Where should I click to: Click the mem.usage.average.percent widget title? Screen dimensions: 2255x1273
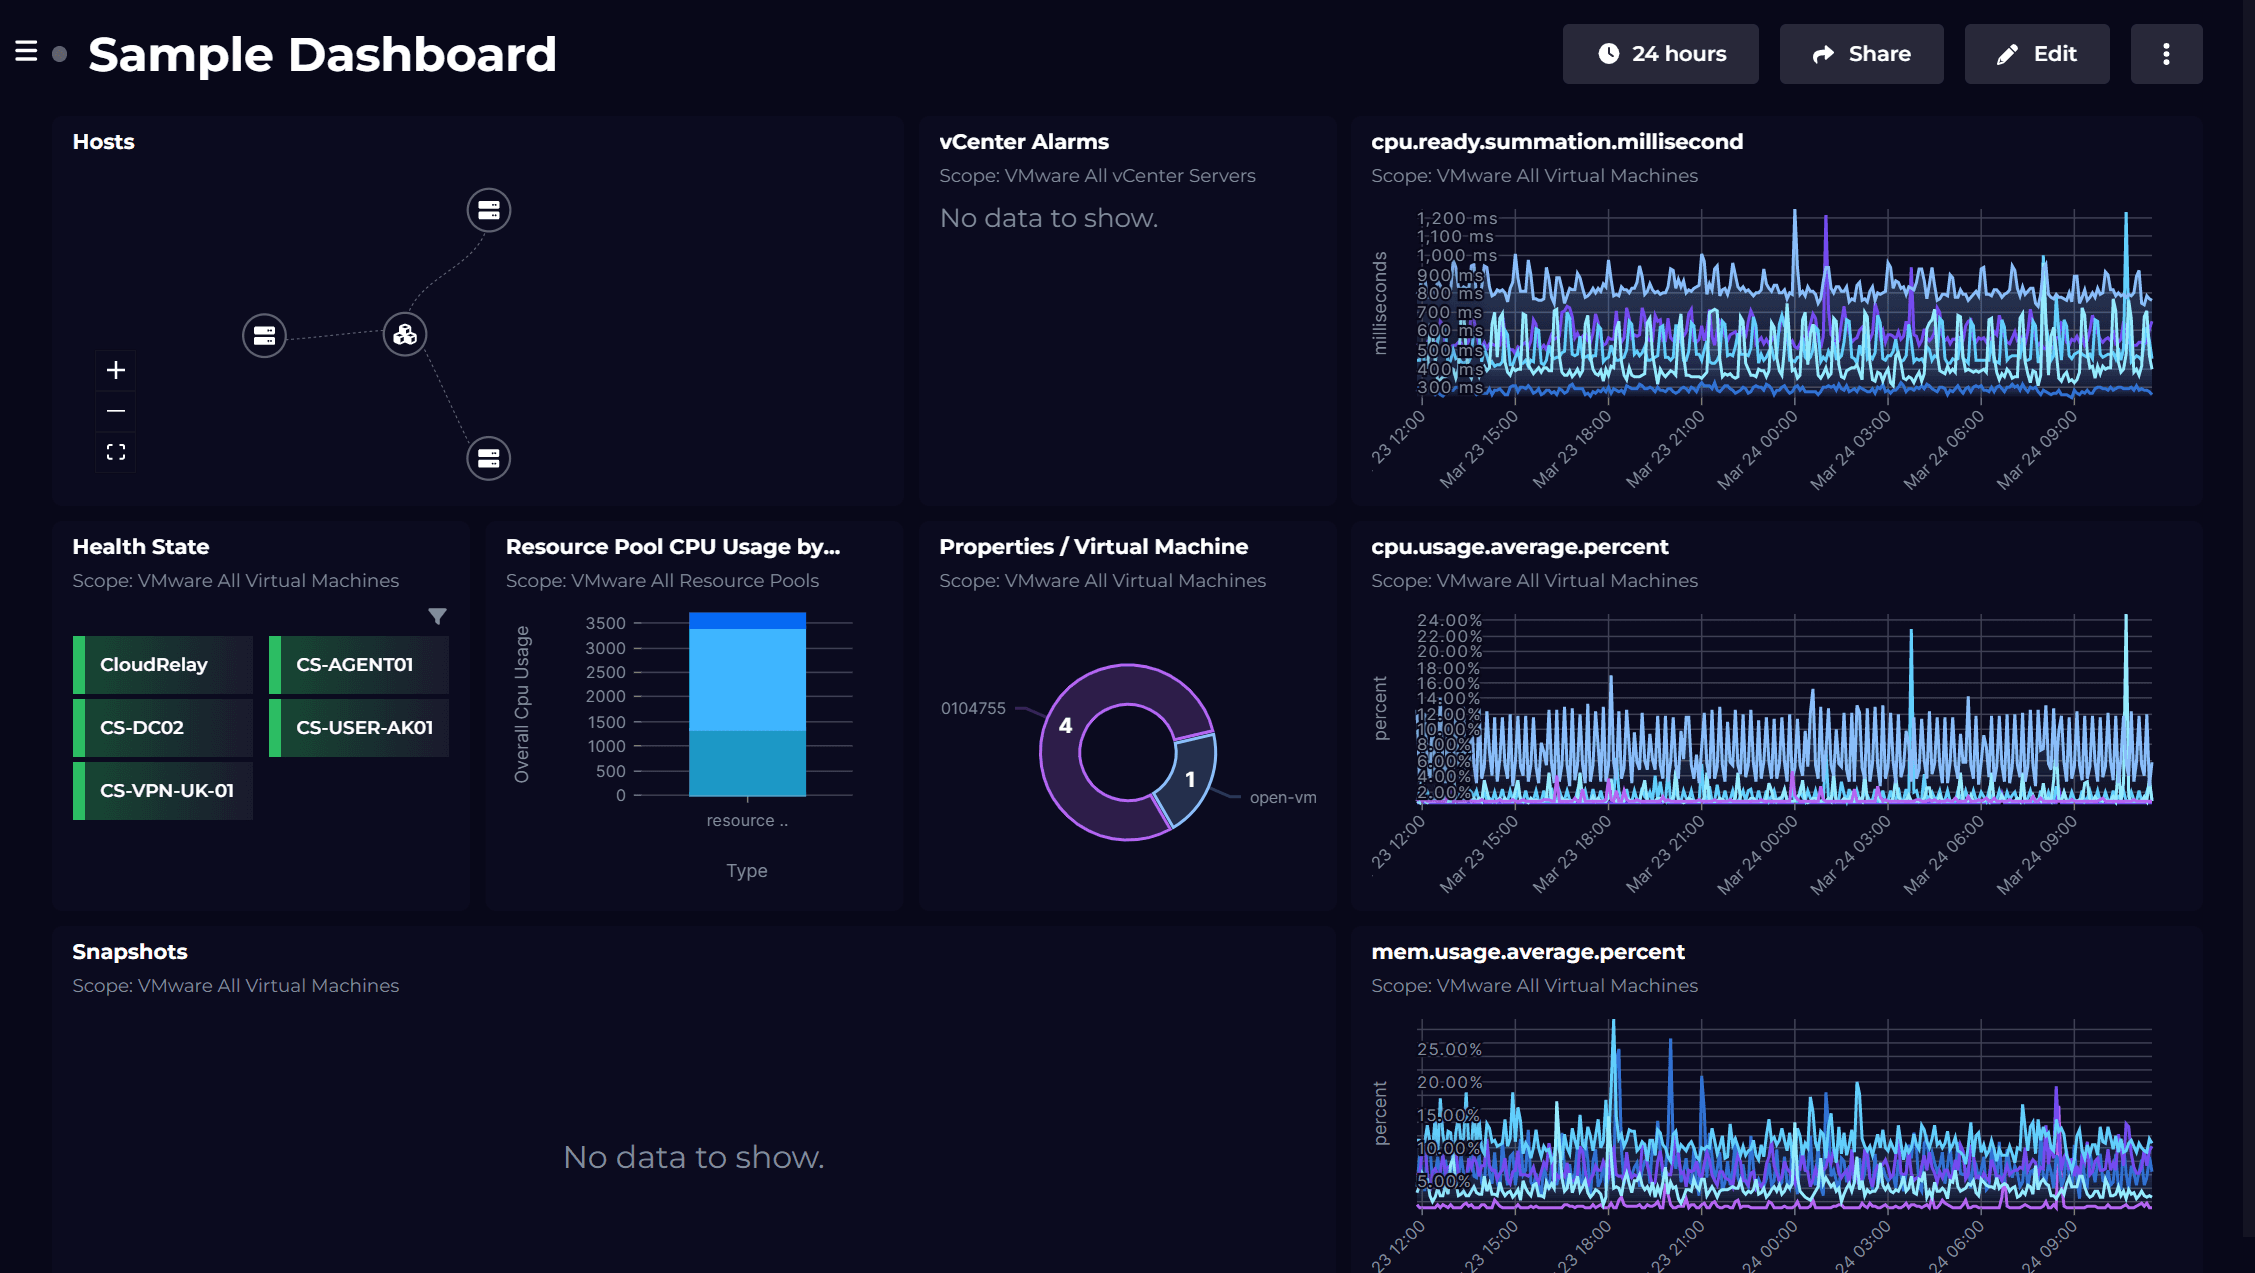click(1528, 952)
